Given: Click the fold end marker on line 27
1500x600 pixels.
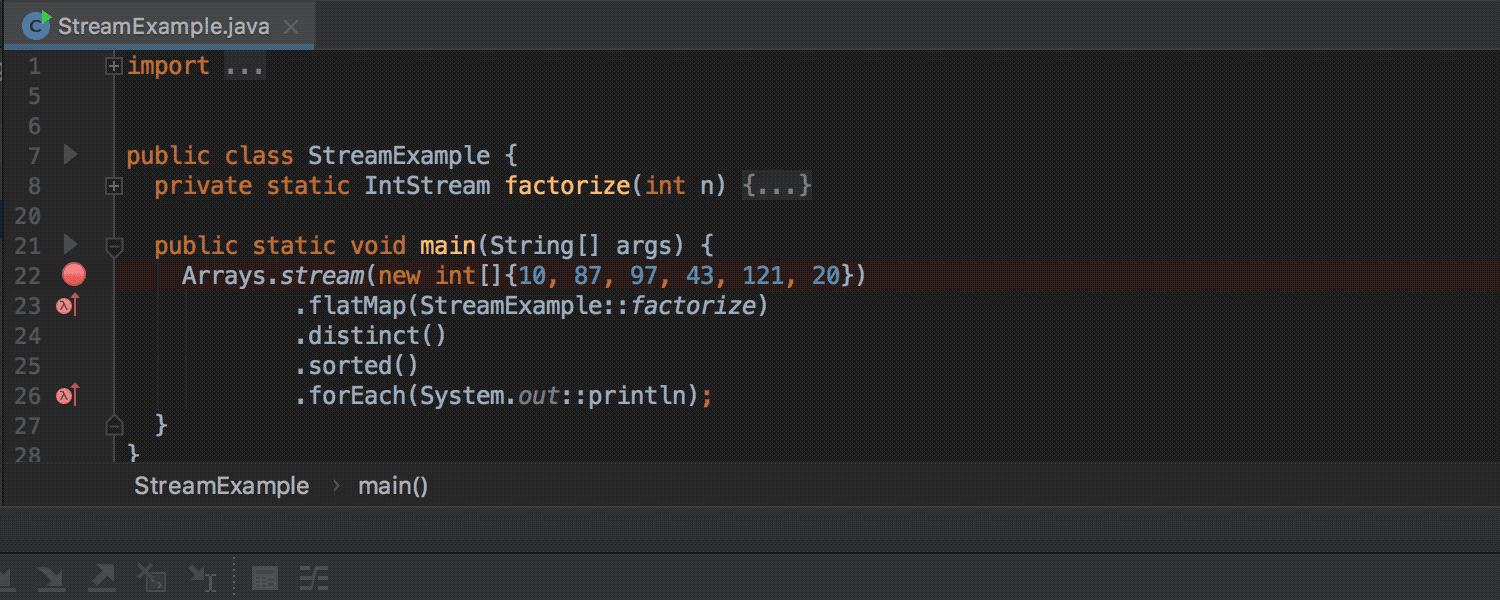Looking at the screenshot, I should coord(114,425).
